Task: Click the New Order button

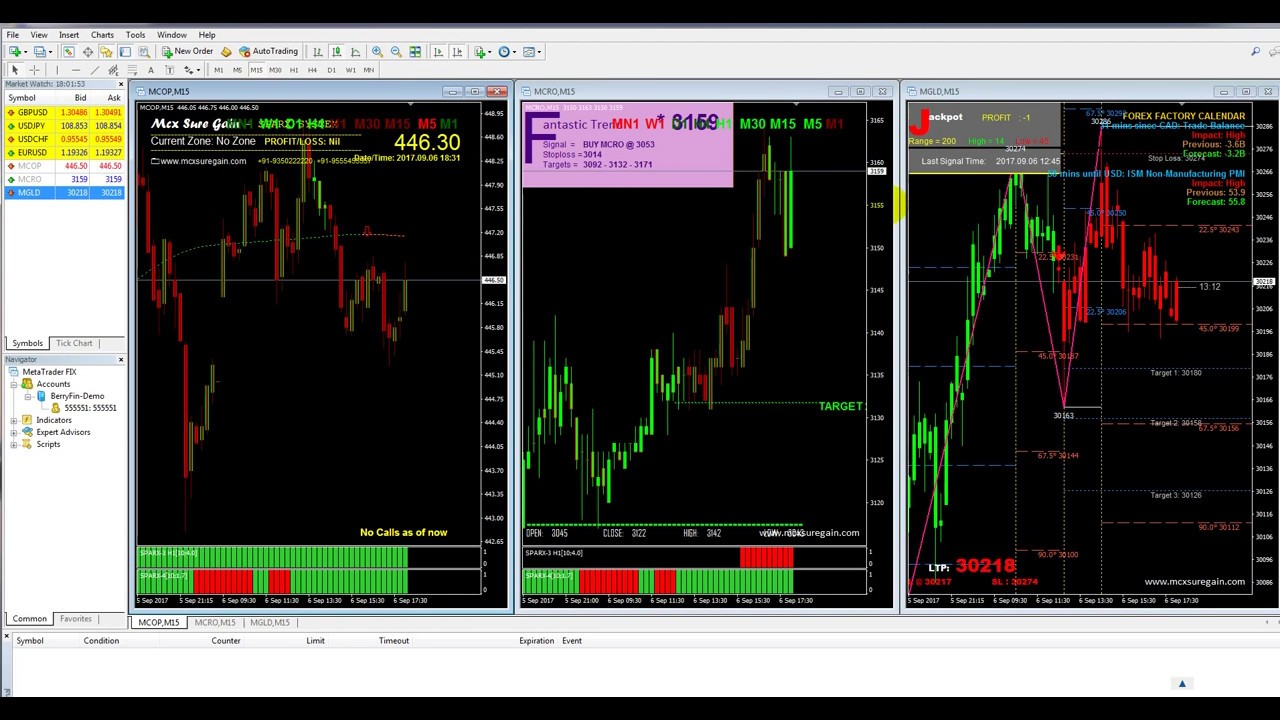Action: click(188, 51)
